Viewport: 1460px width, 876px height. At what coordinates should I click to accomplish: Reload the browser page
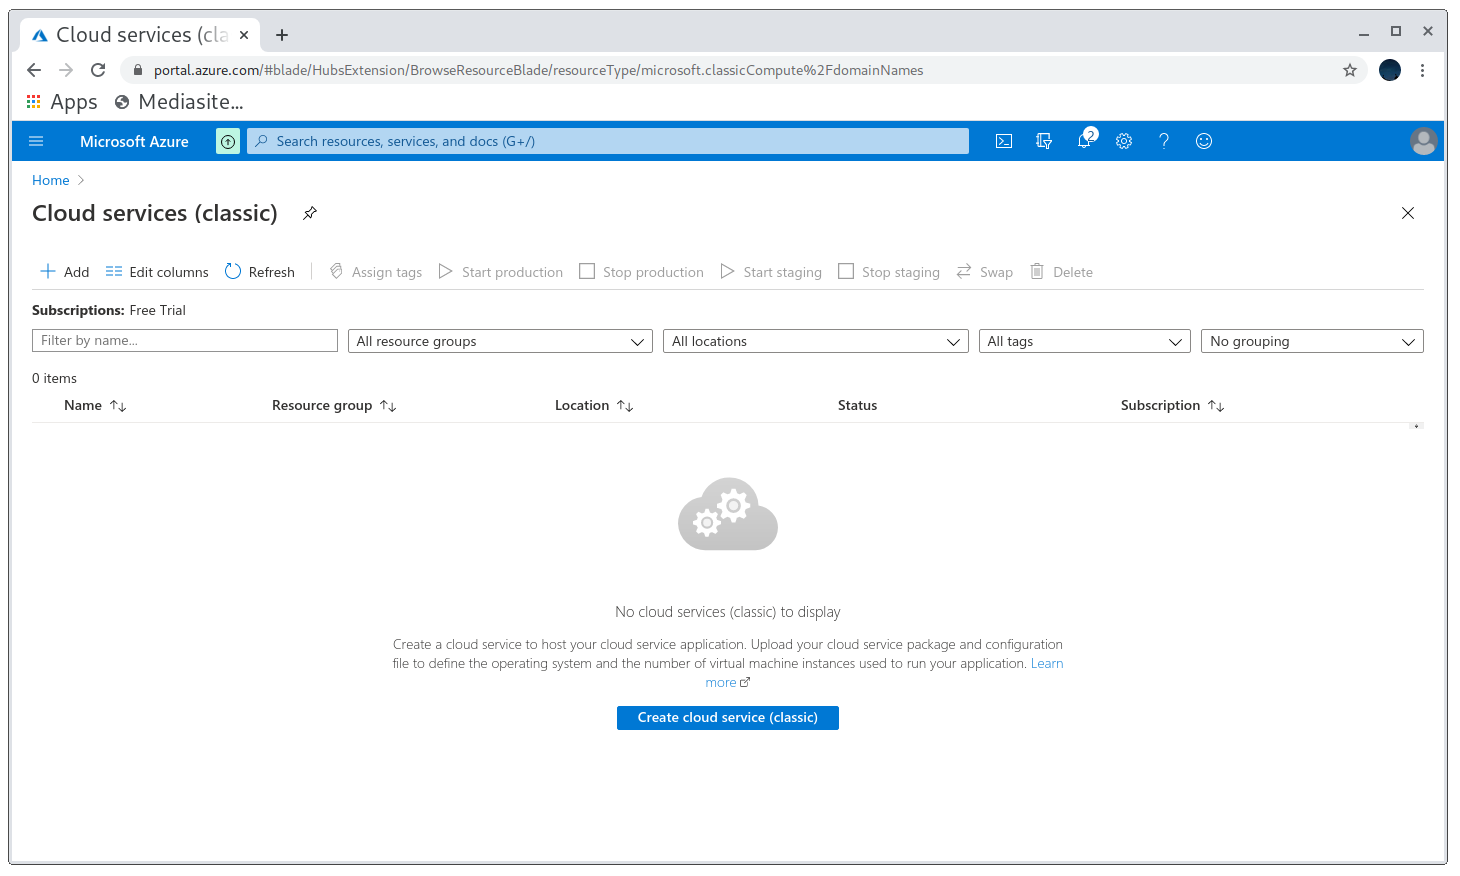[x=98, y=70]
